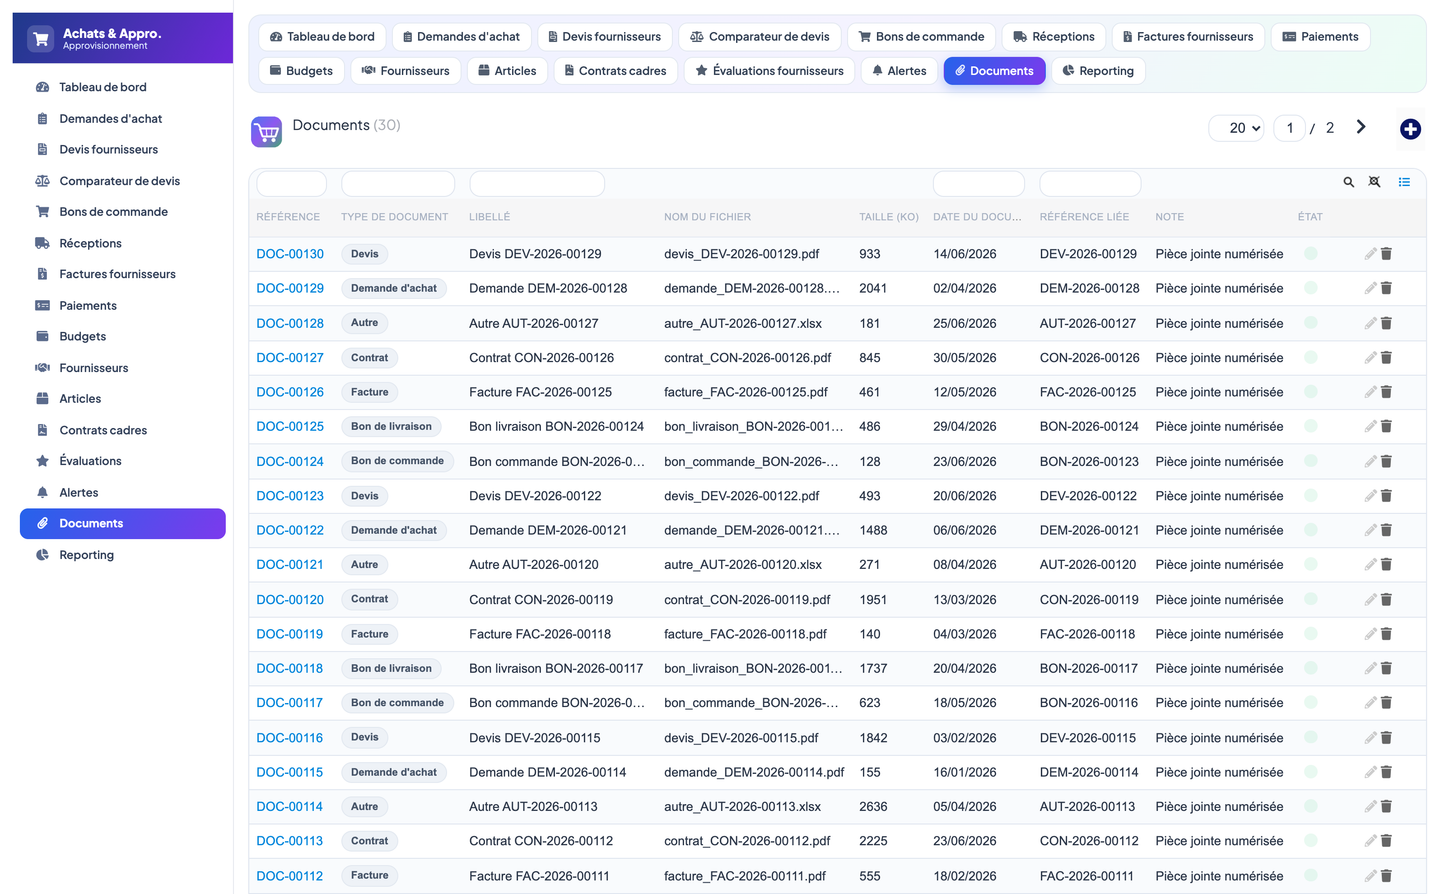Click the blue plus add-document icon
Screen dimensions: 1445x894
[x=1410, y=129]
